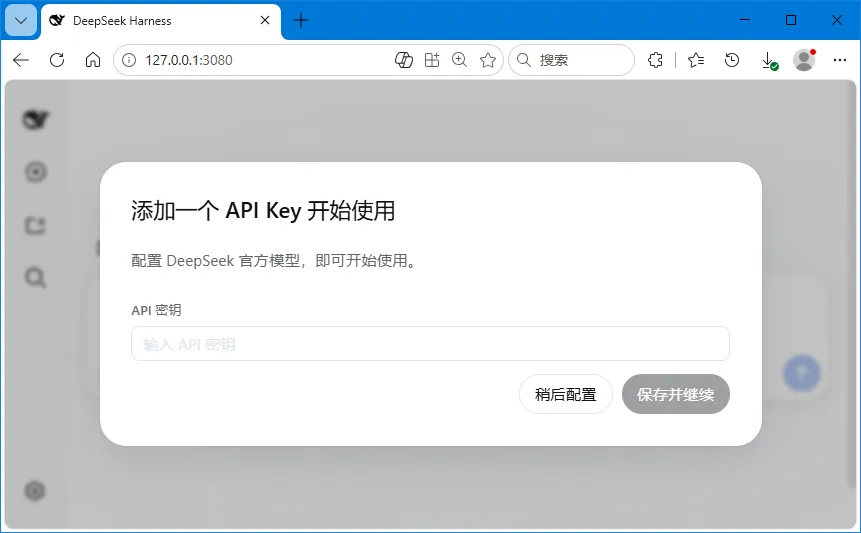Select the DeepSeek Harness tab
This screenshot has width=861, height=533.
(161, 21)
